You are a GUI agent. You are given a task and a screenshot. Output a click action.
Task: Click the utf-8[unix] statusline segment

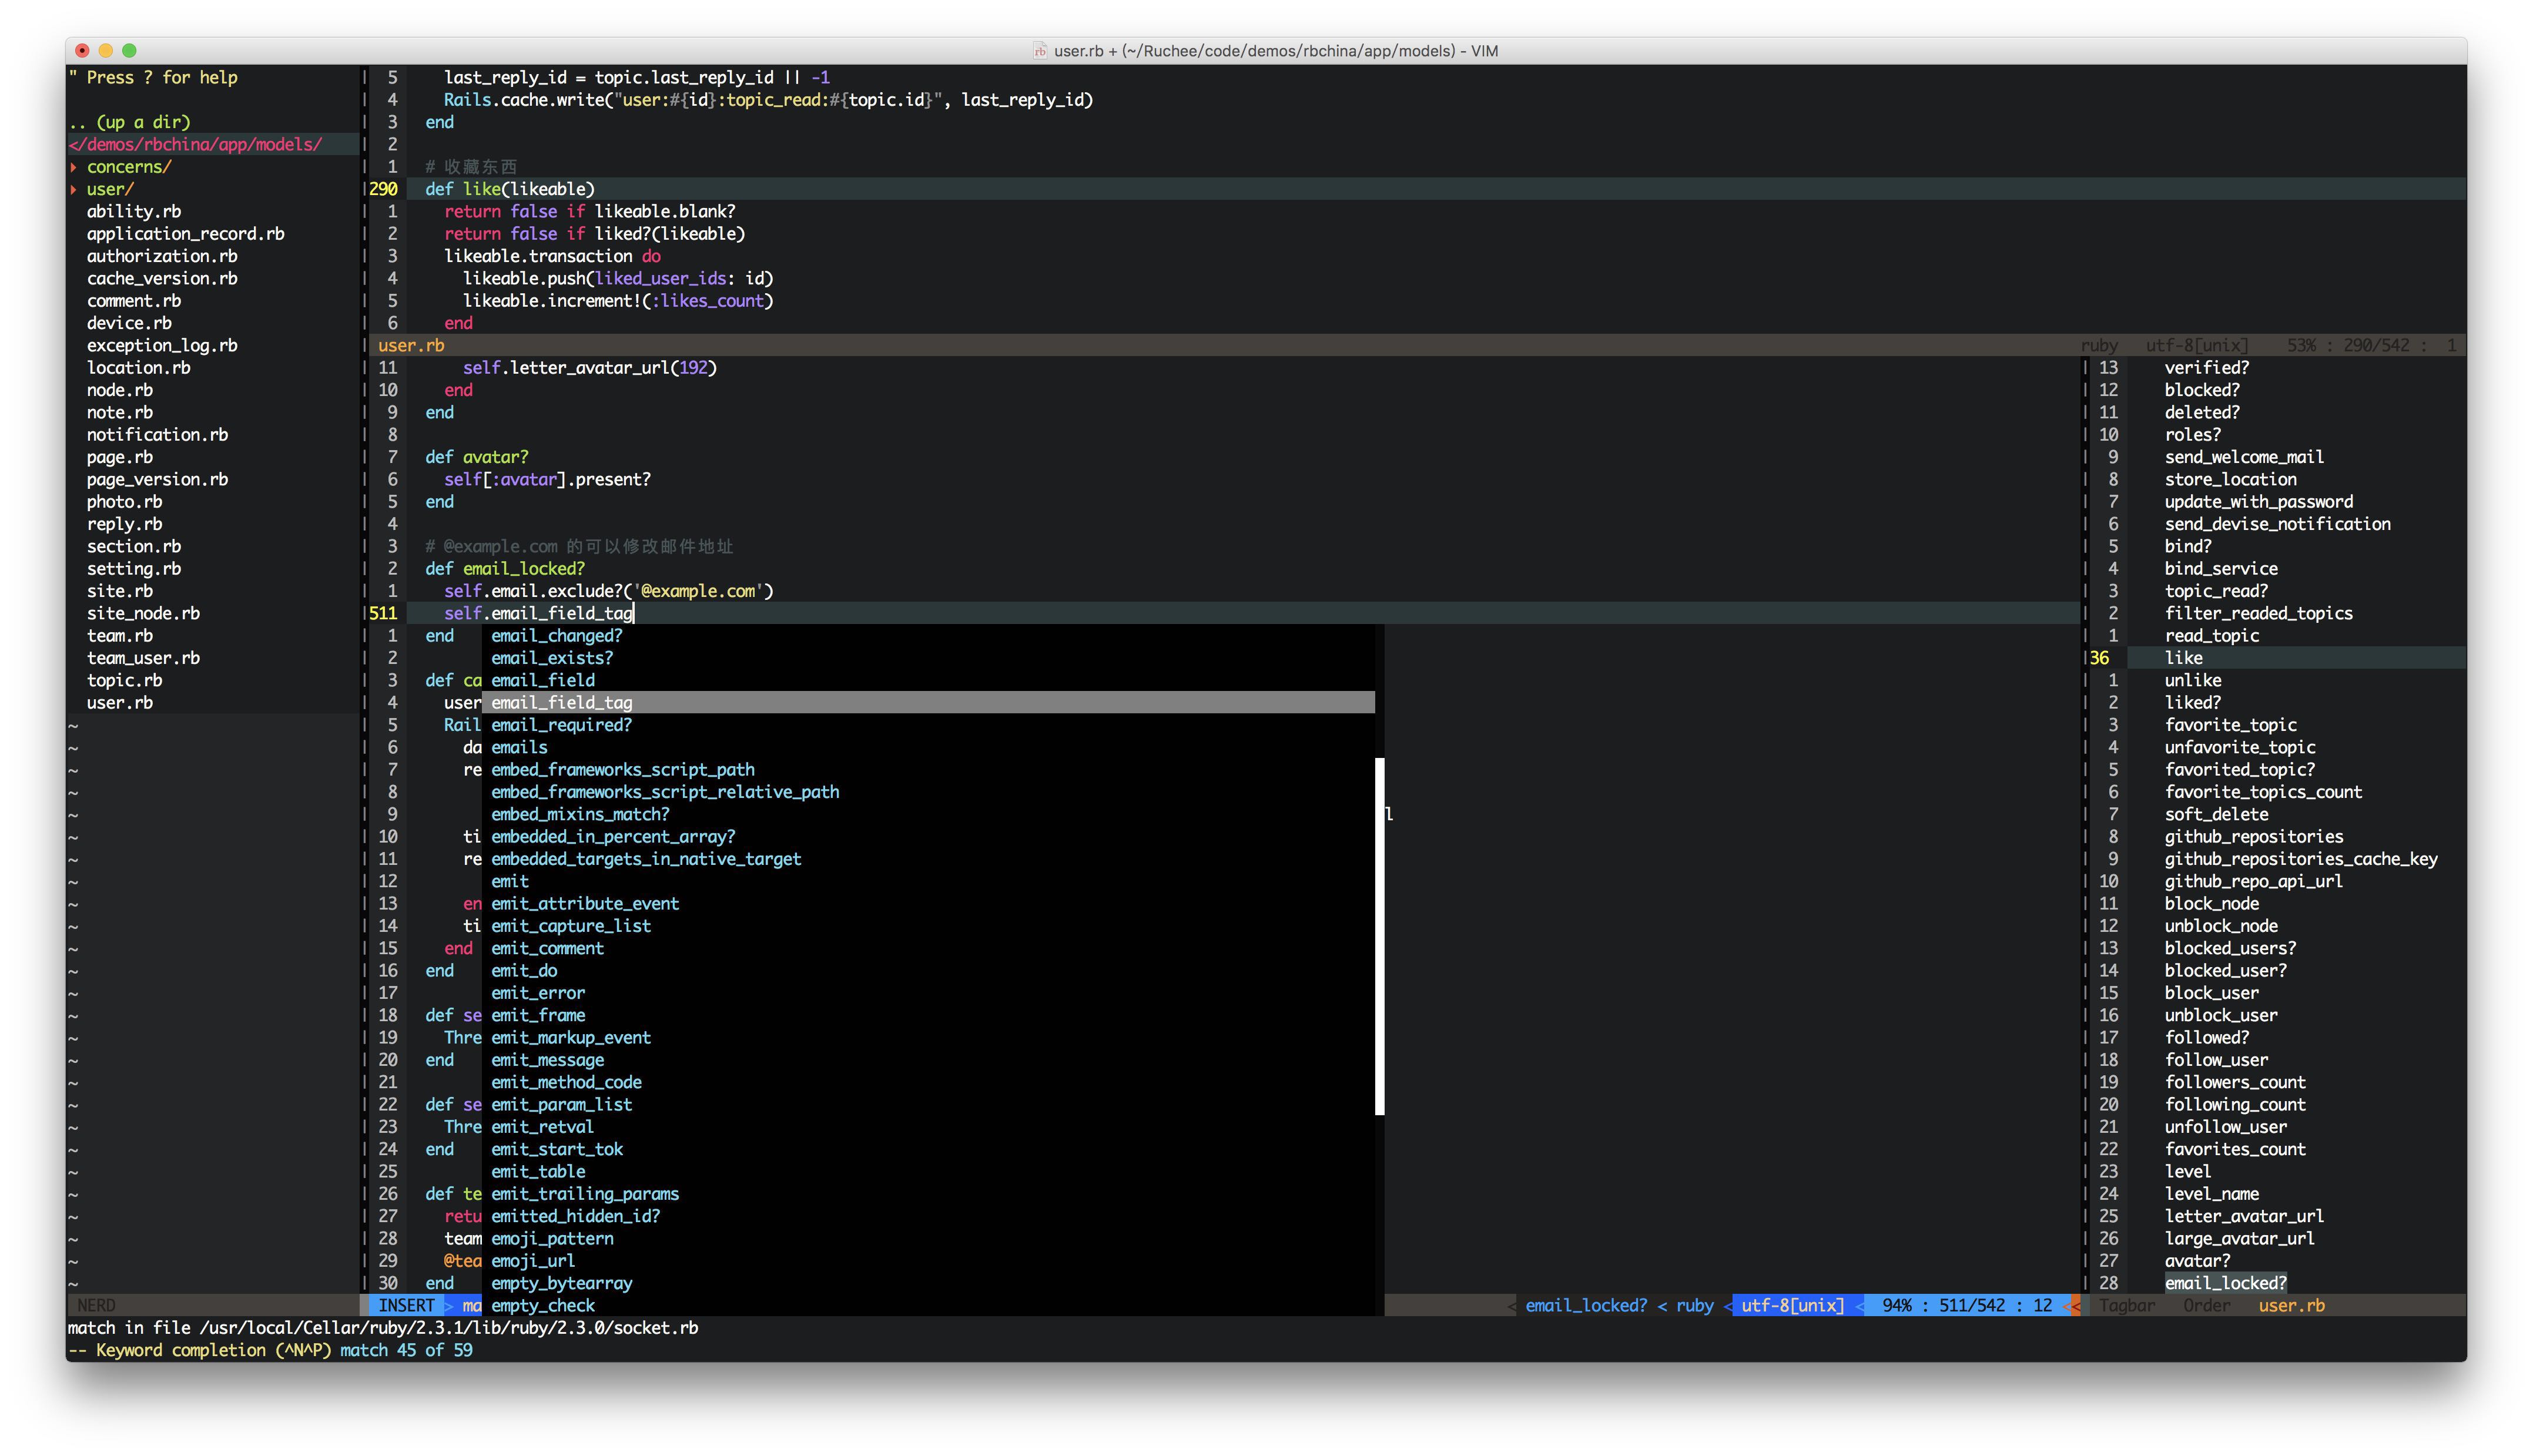(x=1792, y=1305)
